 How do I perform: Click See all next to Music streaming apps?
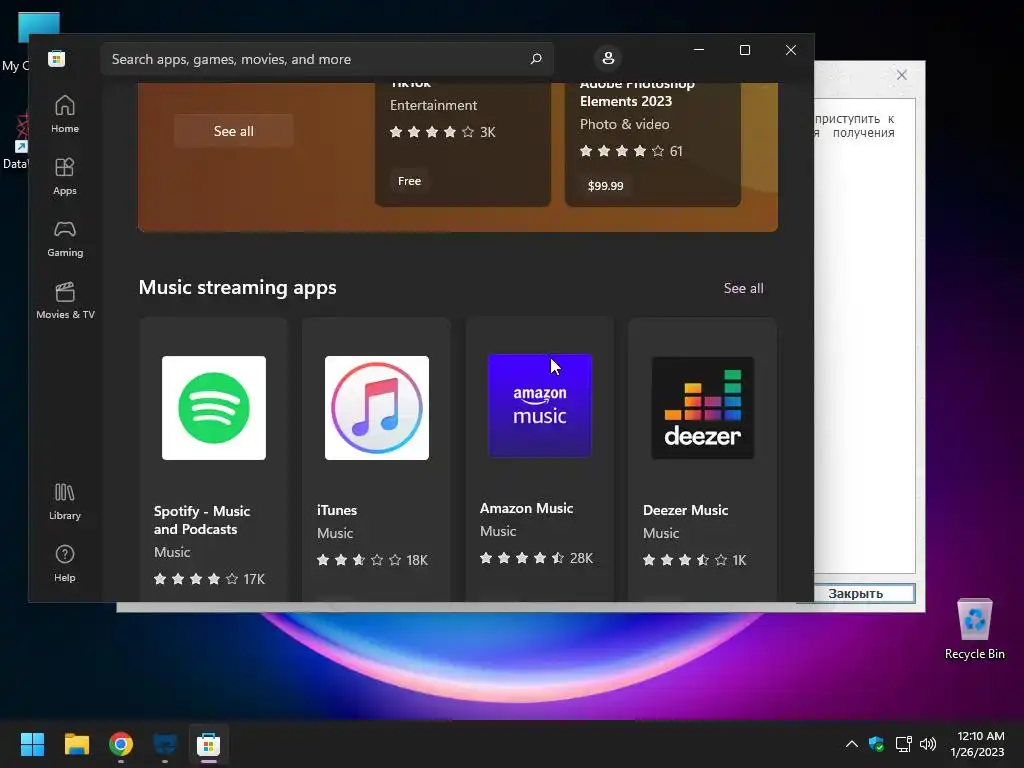point(743,288)
